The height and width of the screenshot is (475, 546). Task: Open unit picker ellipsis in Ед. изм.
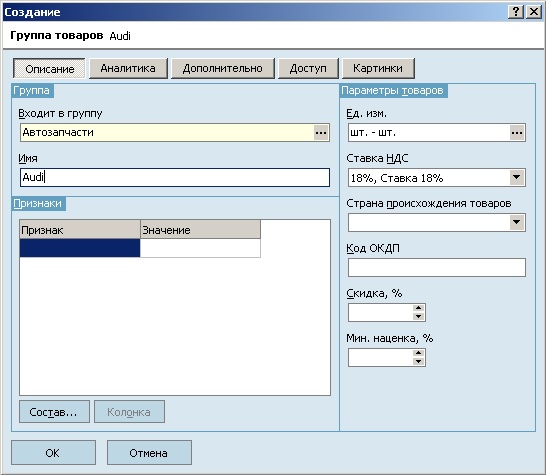tap(517, 132)
